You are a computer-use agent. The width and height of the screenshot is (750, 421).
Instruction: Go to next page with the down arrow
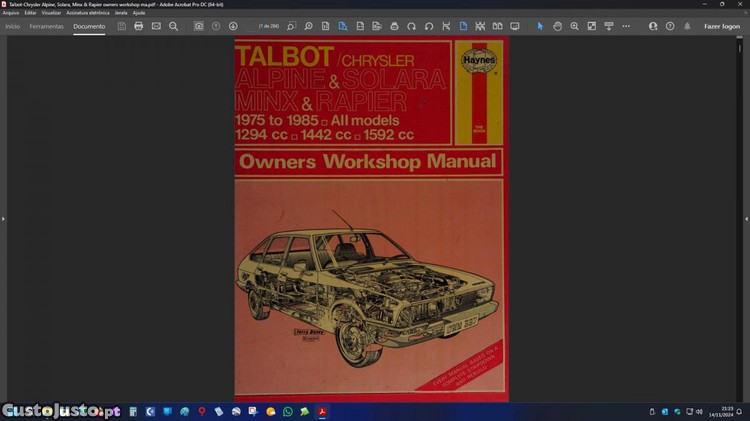click(x=233, y=26)
